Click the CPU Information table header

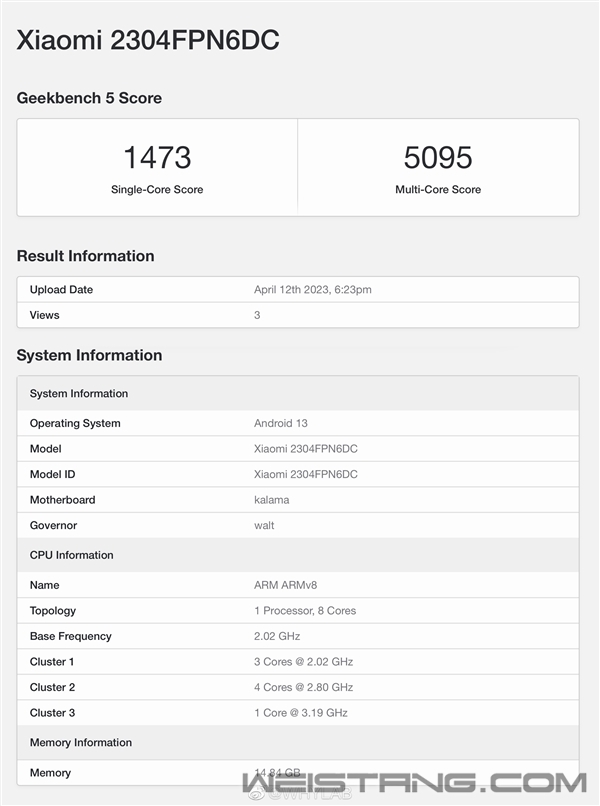[x=72, y=555]
